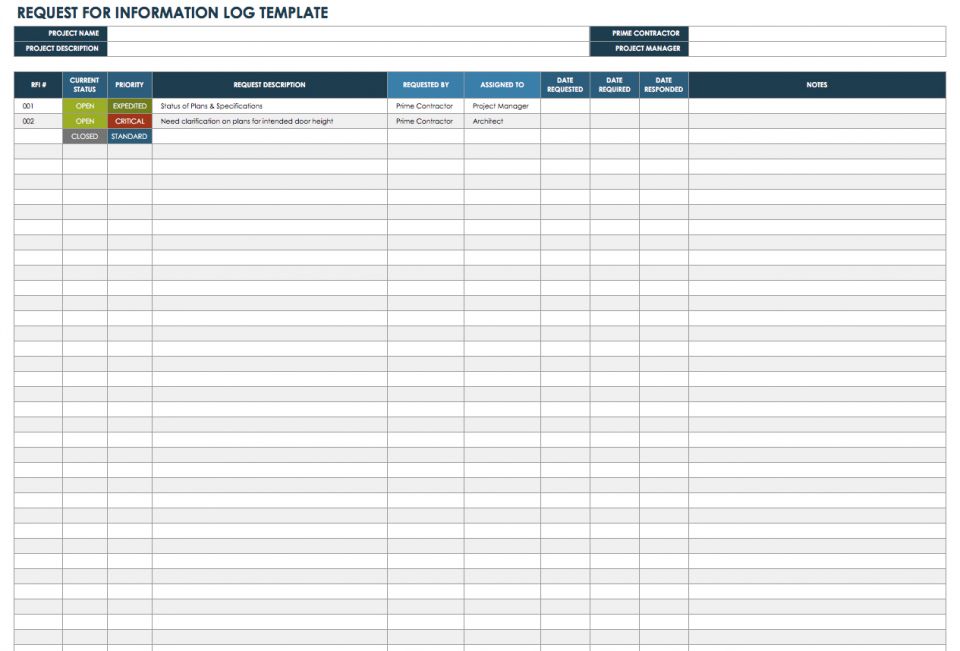Click the RFI # column header
Screen dimensions: 960x651
(x=38, y=85)
